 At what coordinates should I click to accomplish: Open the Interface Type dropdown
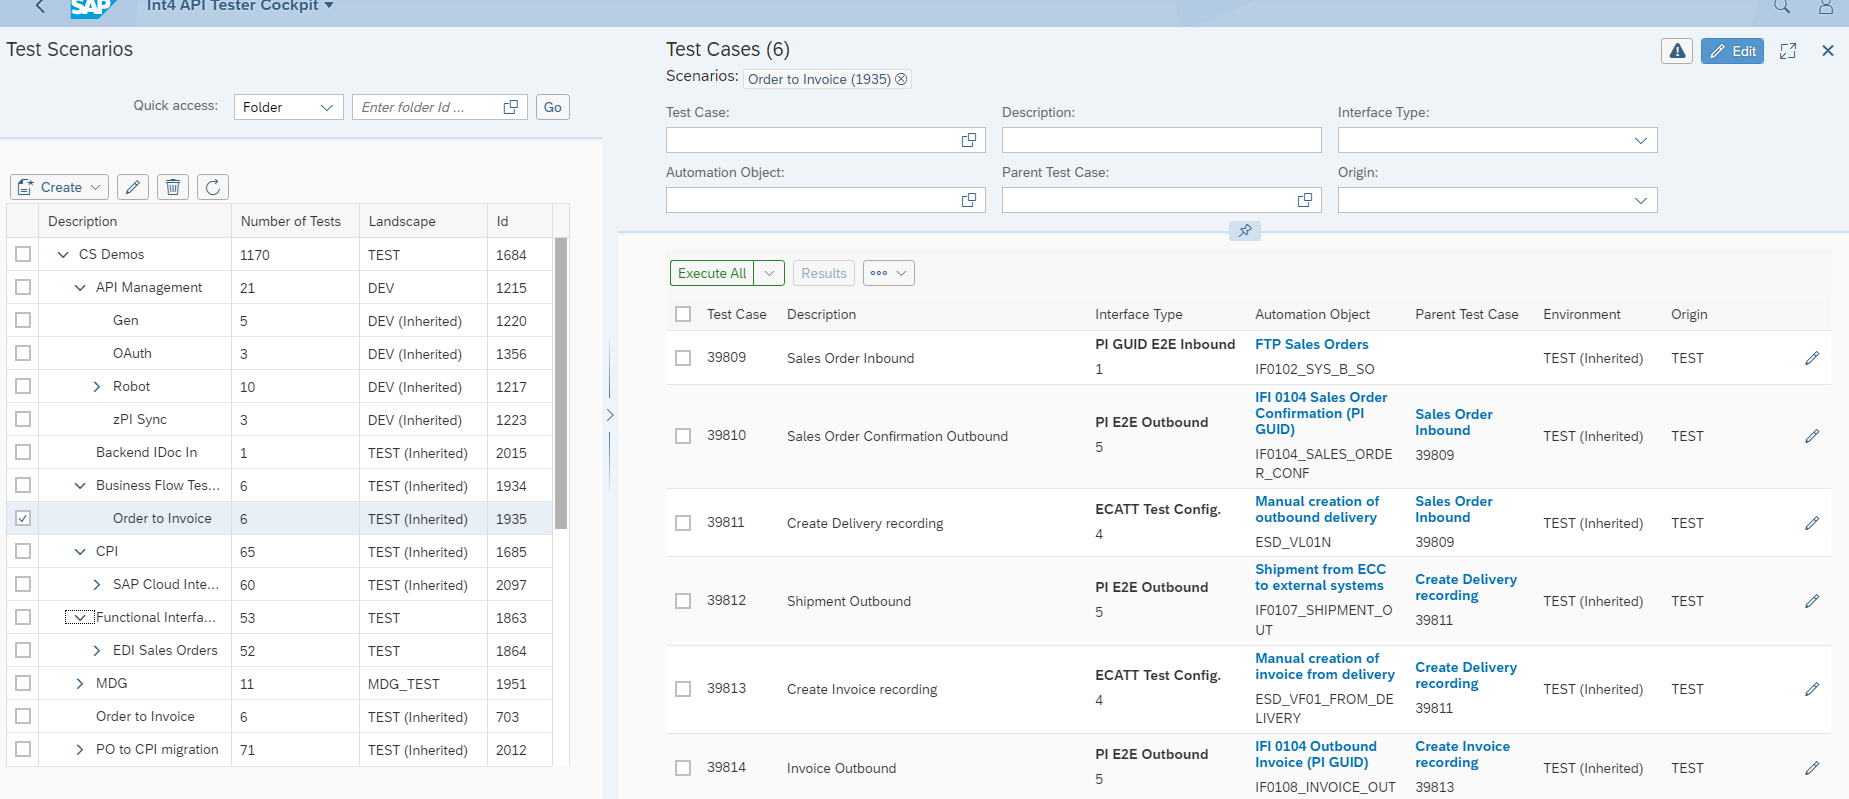tap(1640, 140)
